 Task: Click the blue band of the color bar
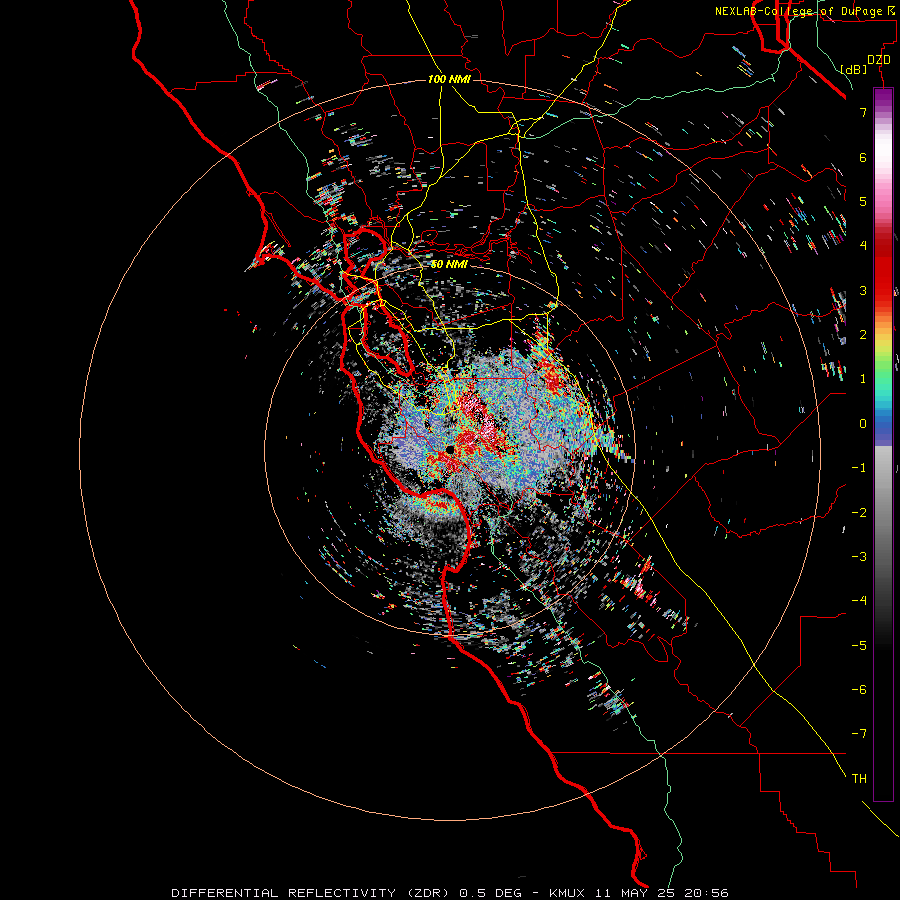883,424
